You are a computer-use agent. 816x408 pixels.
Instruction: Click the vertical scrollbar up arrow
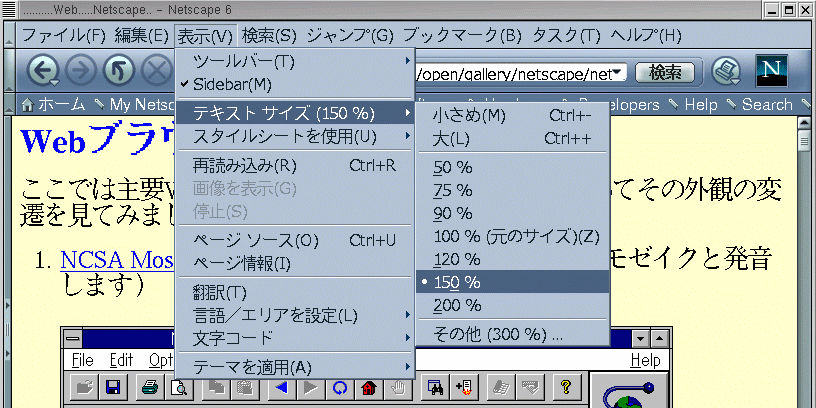(805, 124)
